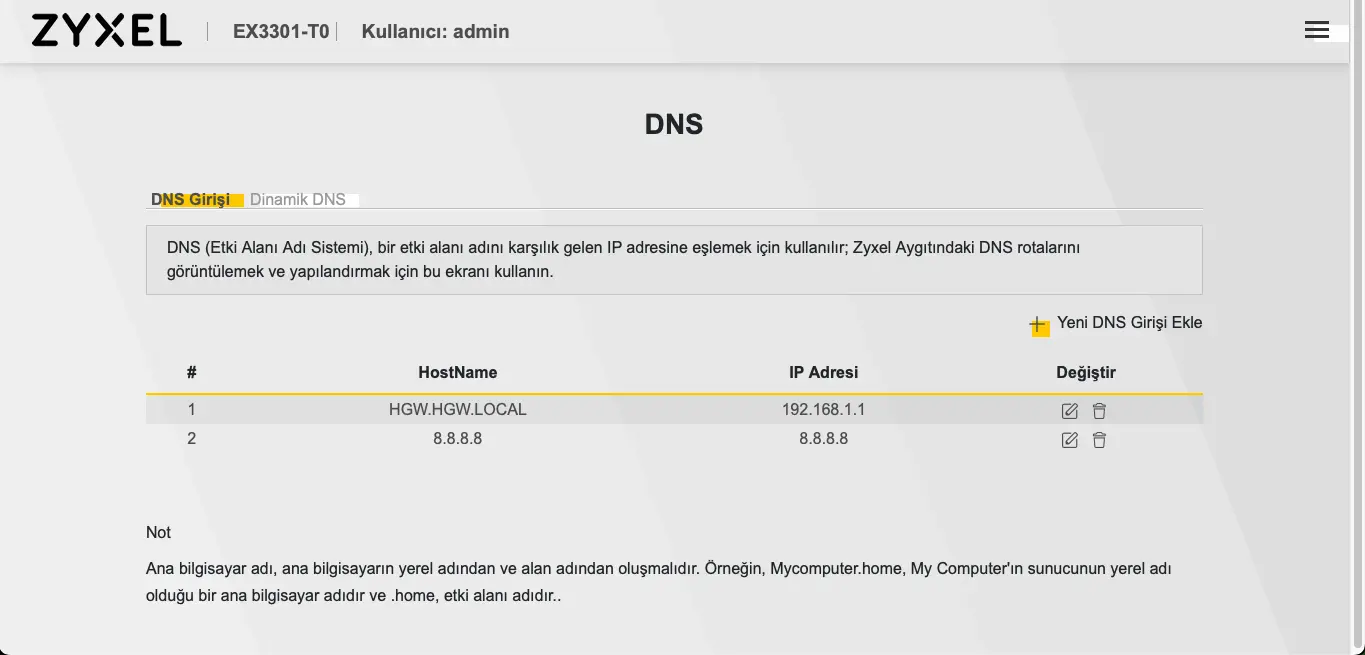Image resolution: width=1365 pixels, height=655 pixels.
Task: Click the # column header
Action: pos(191,372)
